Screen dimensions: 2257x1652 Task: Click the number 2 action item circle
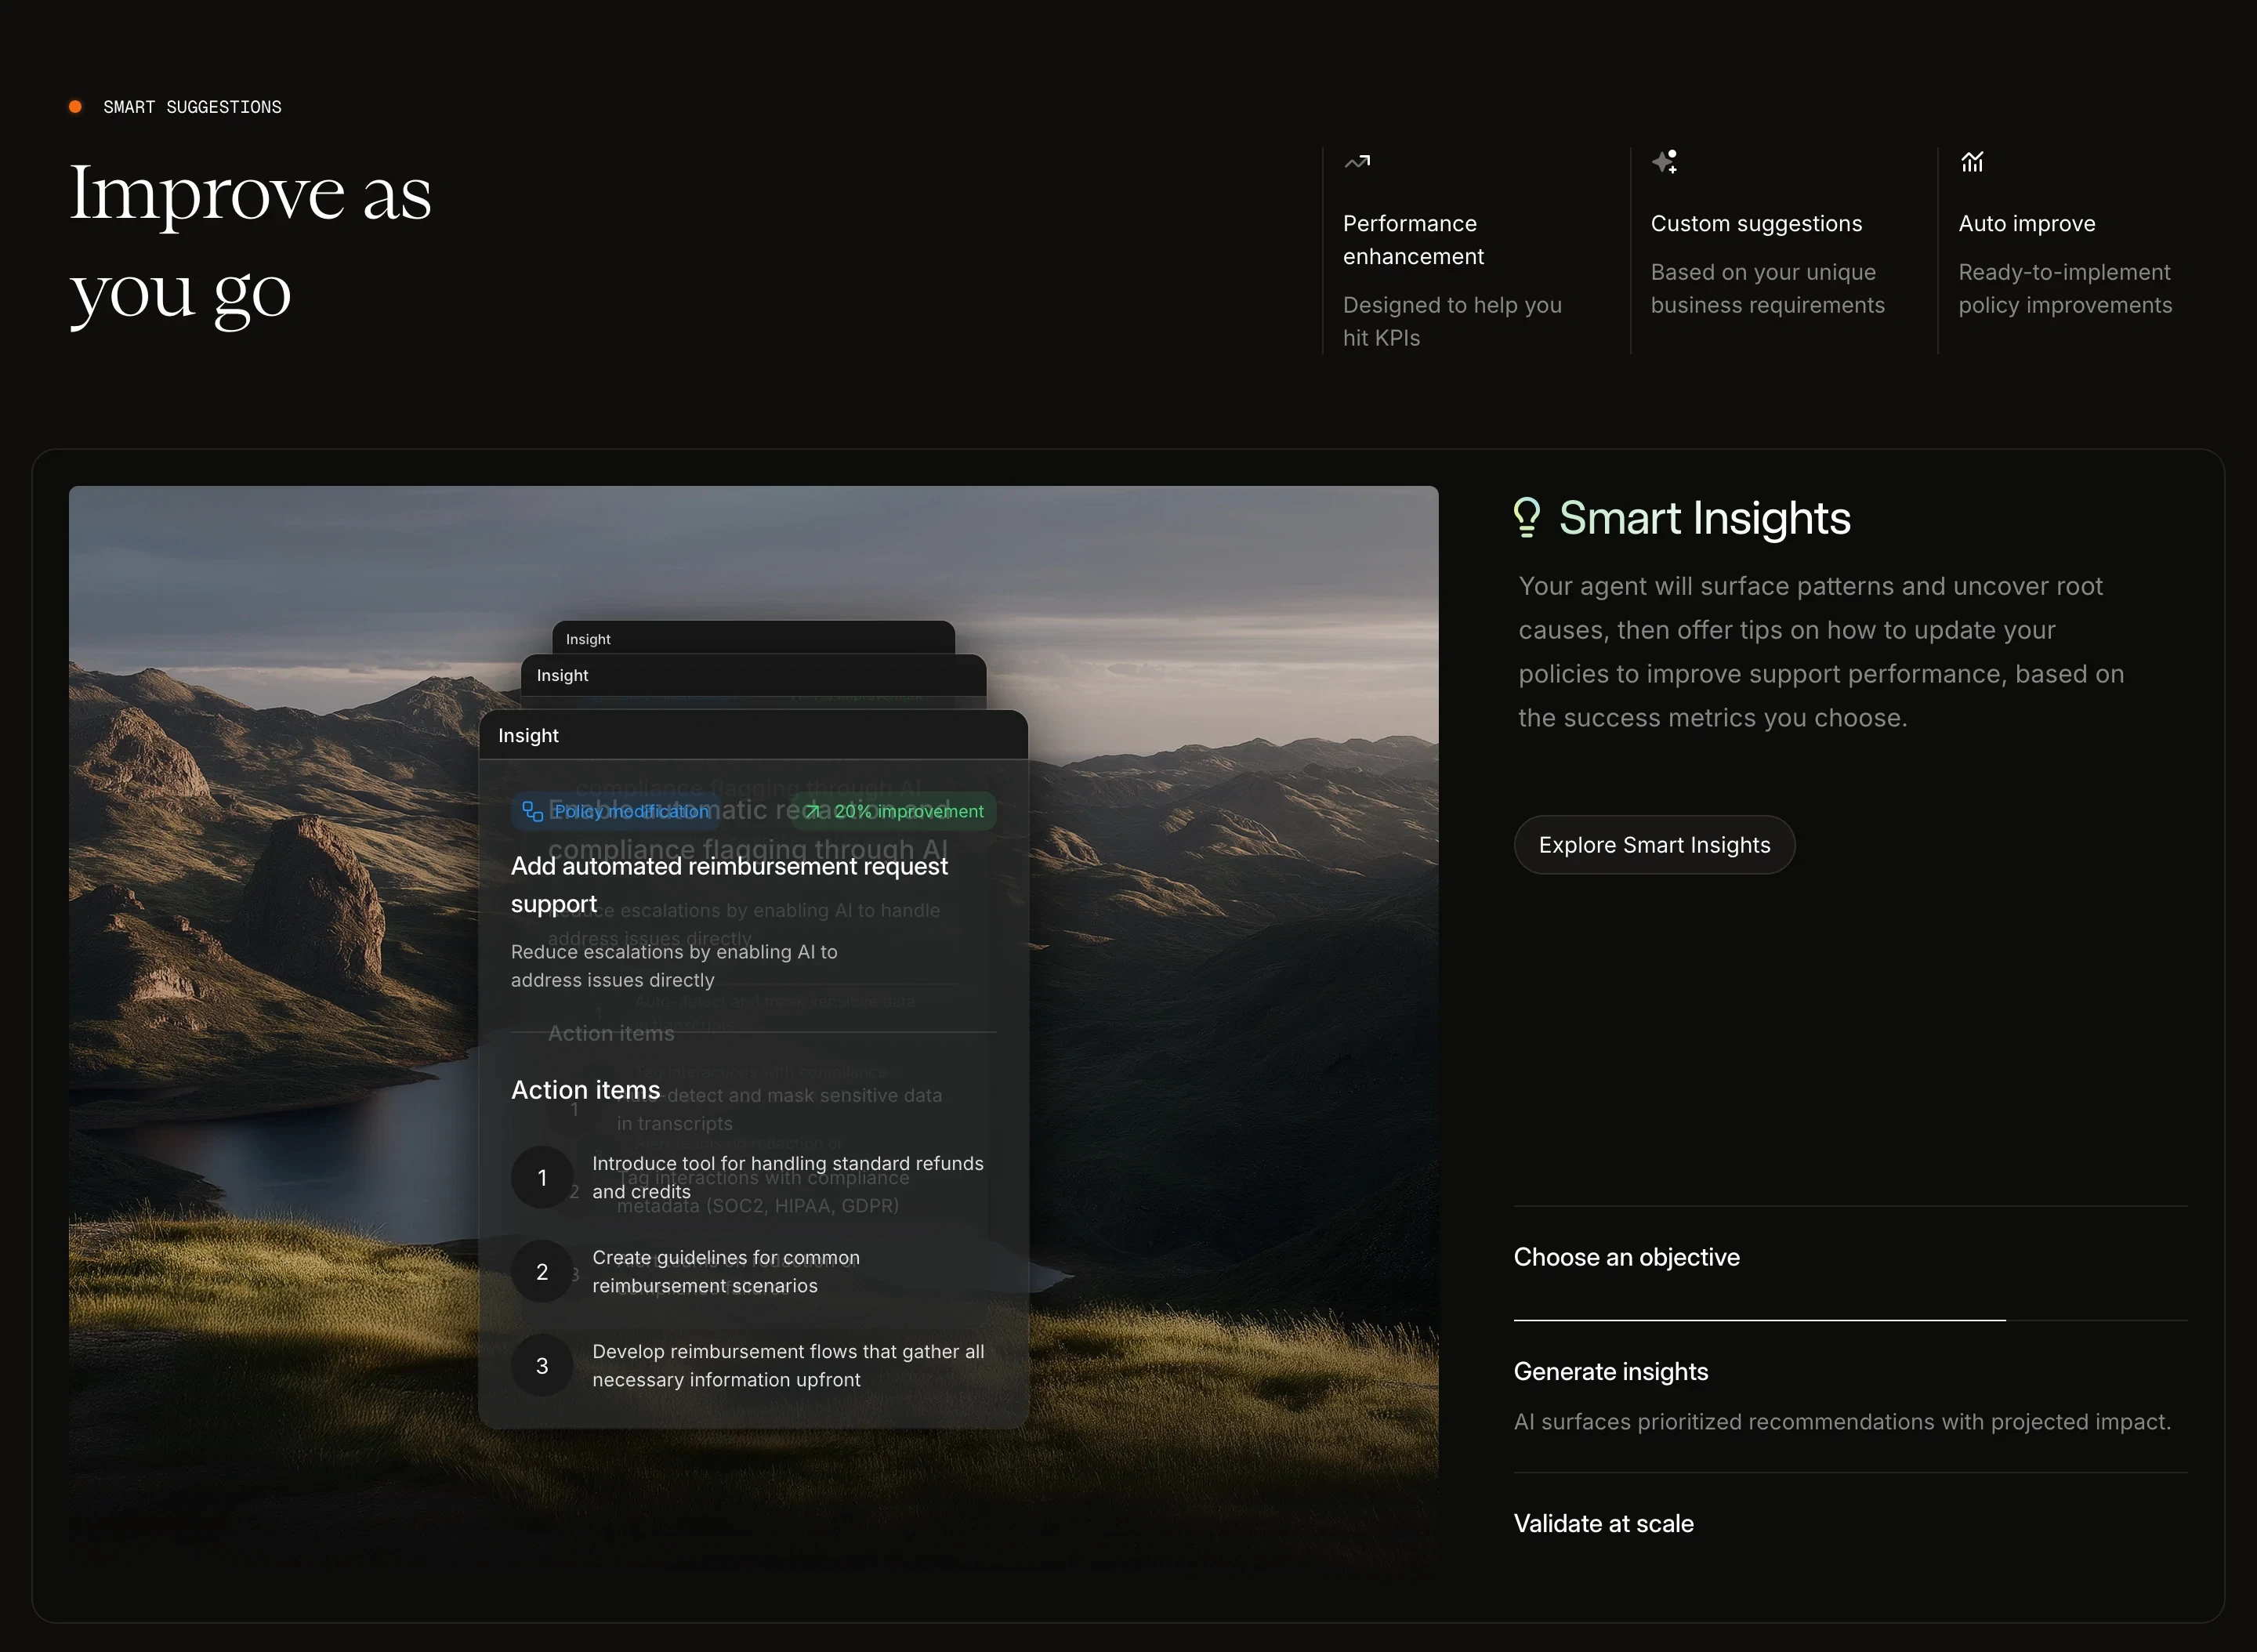542,1271
